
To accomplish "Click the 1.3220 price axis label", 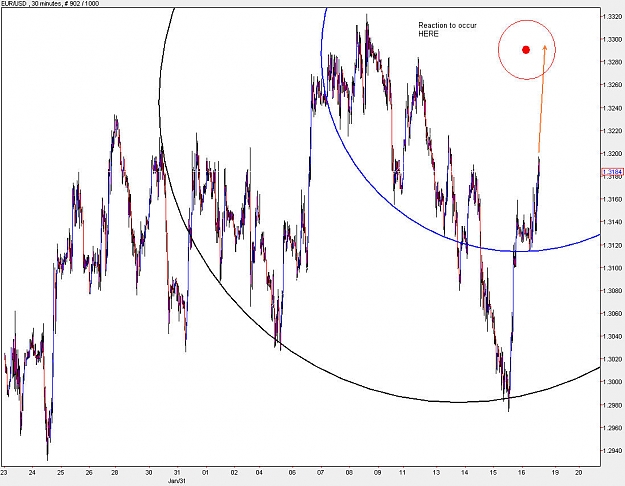I will 613,131.
